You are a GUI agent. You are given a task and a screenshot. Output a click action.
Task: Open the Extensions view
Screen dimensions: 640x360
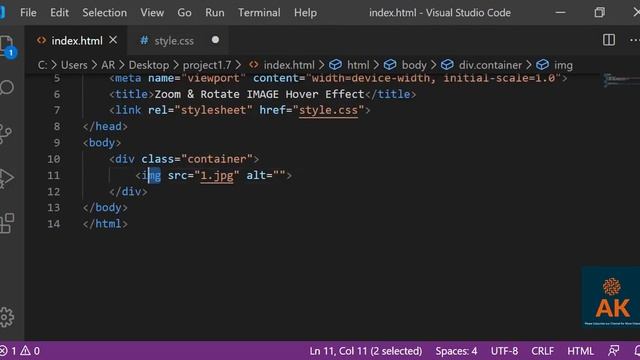7,223
